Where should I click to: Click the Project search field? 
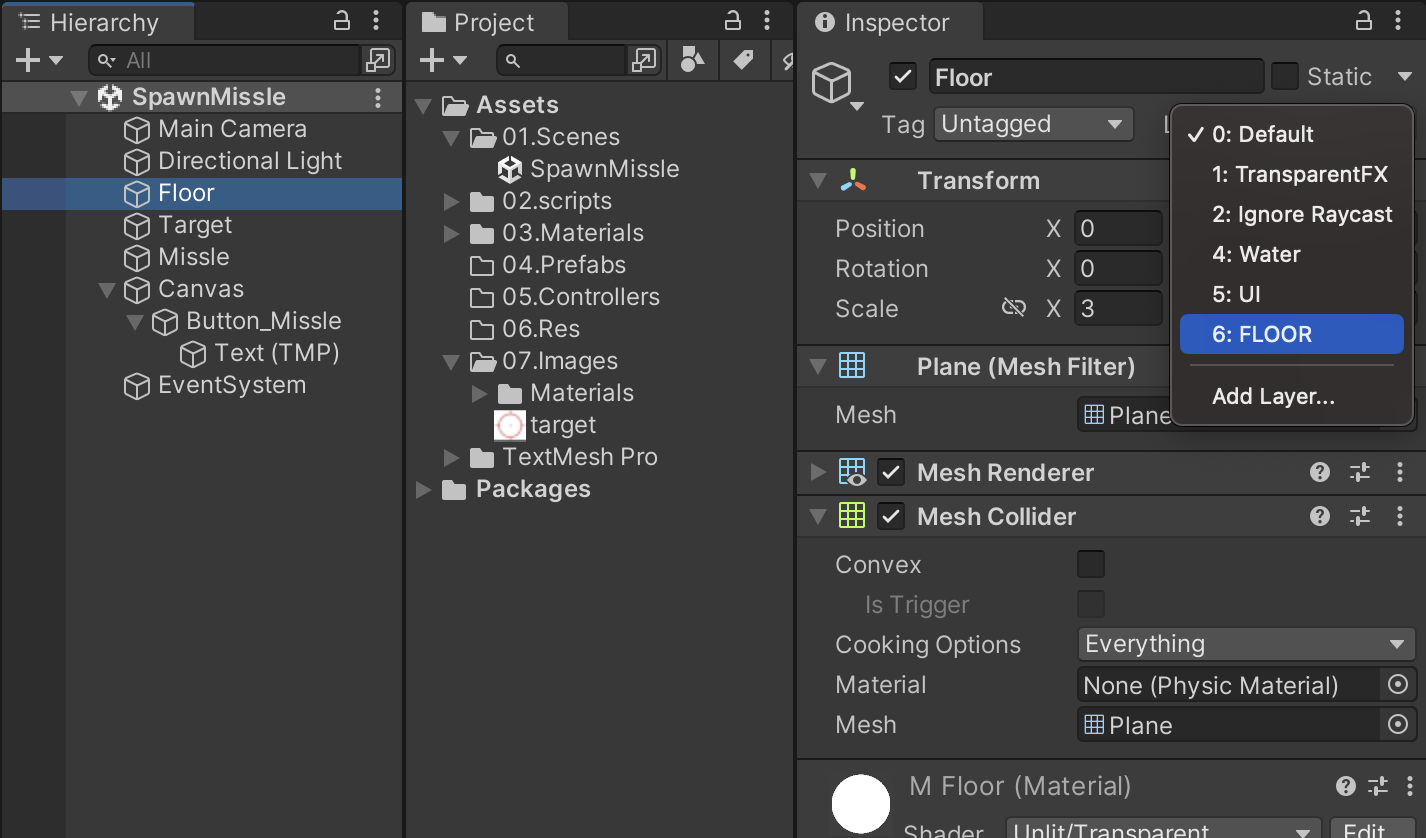pyautogui.click(x=562, y=61)
